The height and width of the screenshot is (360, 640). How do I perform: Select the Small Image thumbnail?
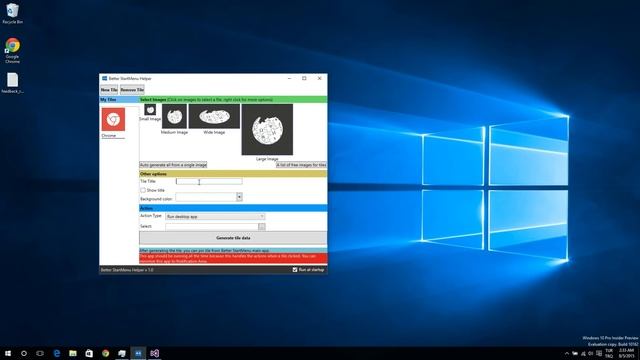click(150, 110)
